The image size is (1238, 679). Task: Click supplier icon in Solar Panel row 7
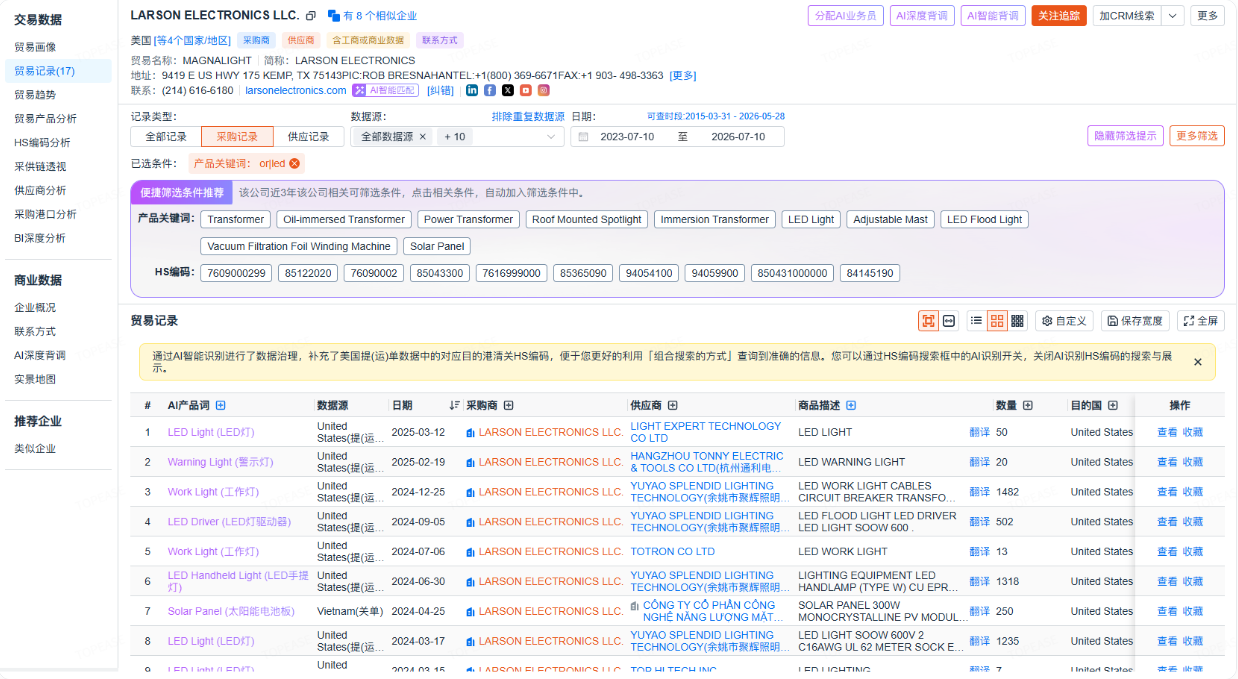(x=635, y=606)
